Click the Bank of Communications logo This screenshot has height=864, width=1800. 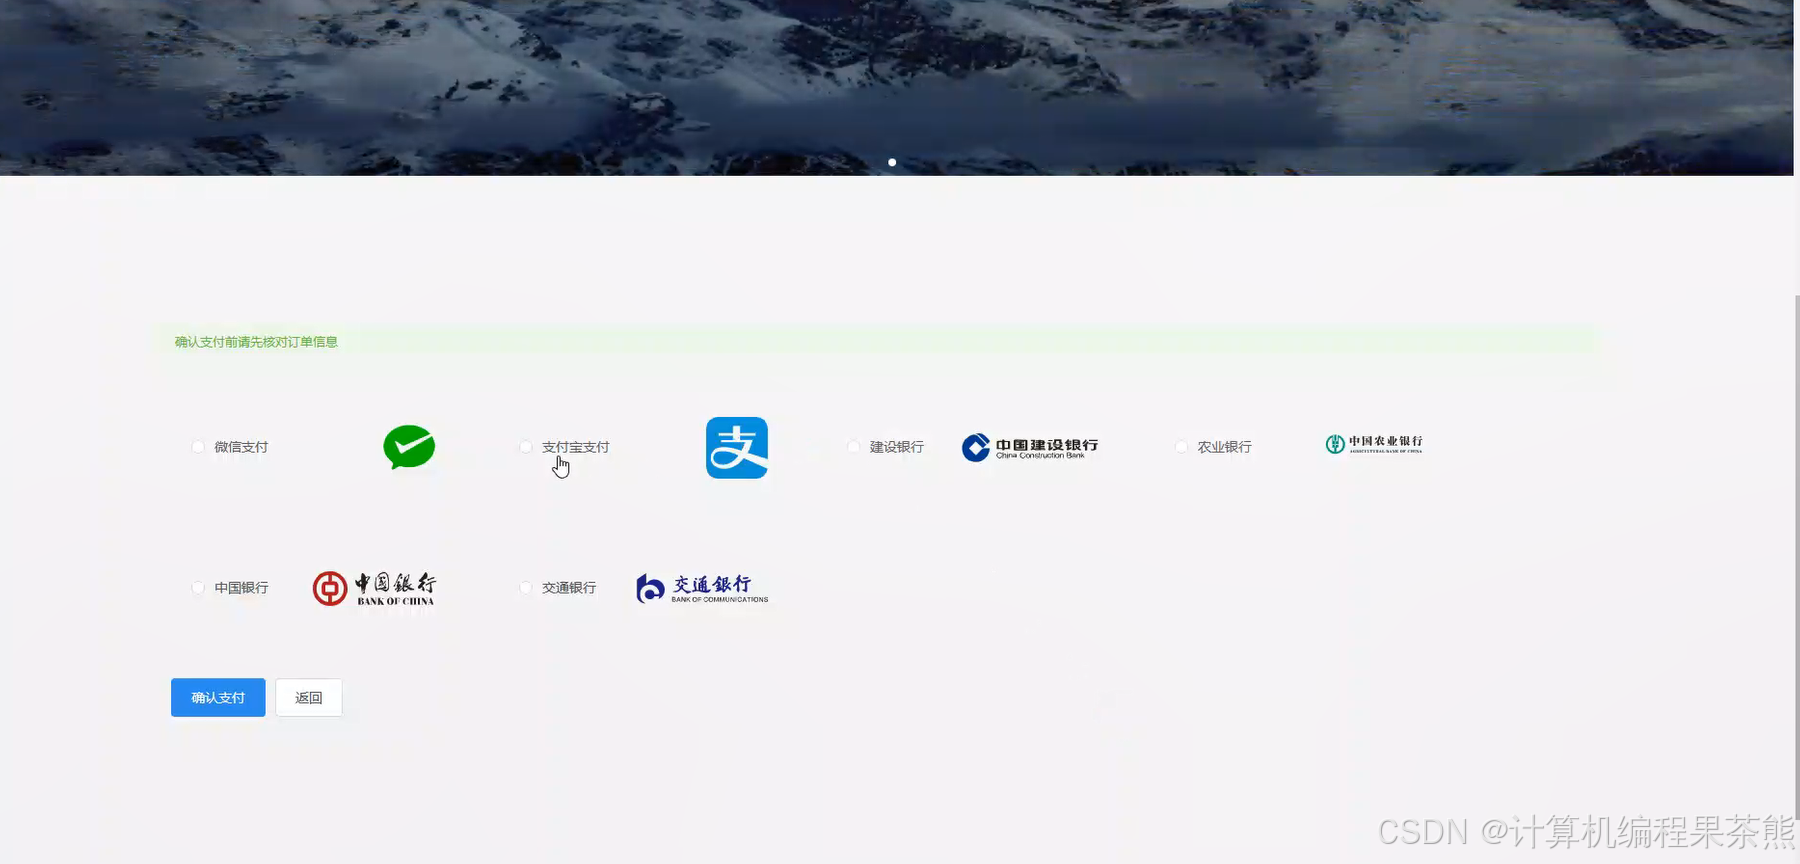(x=702, y=588)
